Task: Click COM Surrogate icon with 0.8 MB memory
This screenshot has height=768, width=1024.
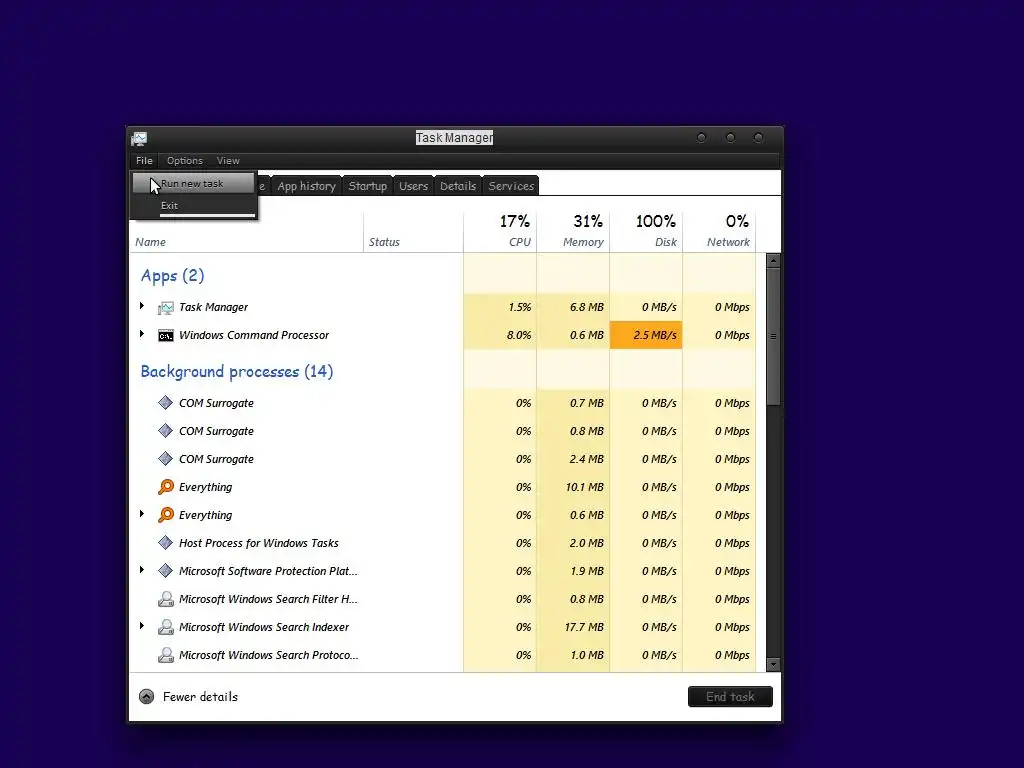Action: 166,431
